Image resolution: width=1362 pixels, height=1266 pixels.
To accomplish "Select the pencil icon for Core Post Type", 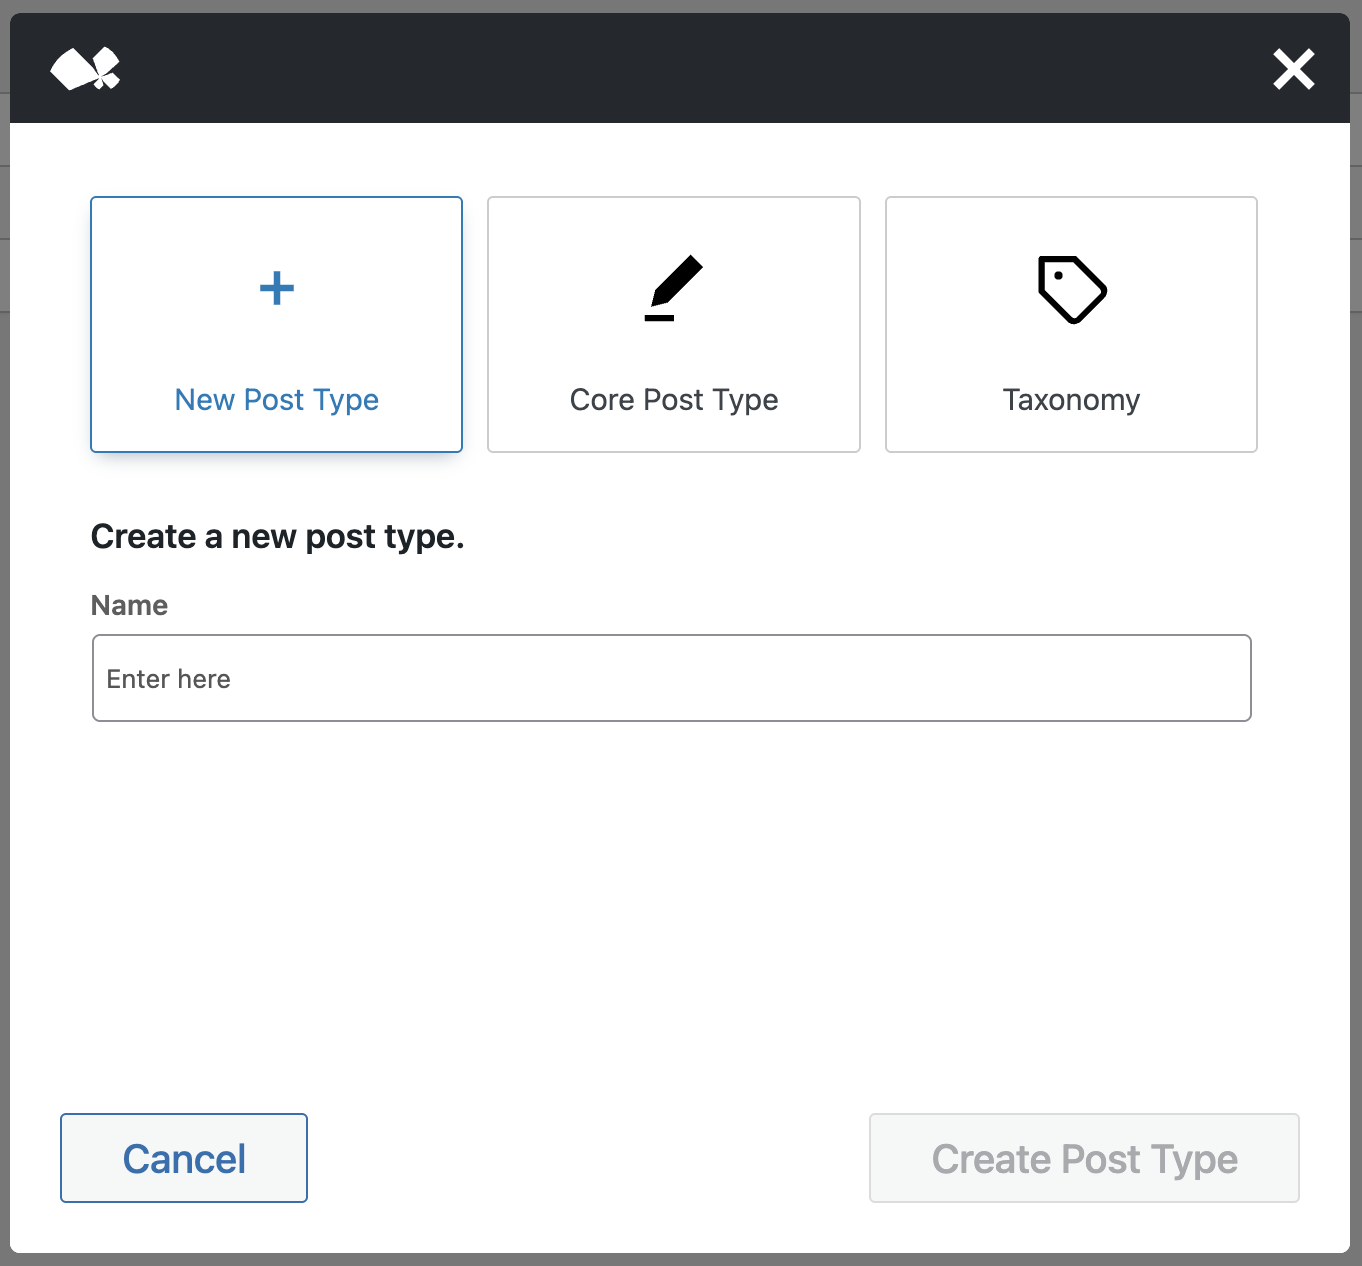I will [x=673, y=289].
